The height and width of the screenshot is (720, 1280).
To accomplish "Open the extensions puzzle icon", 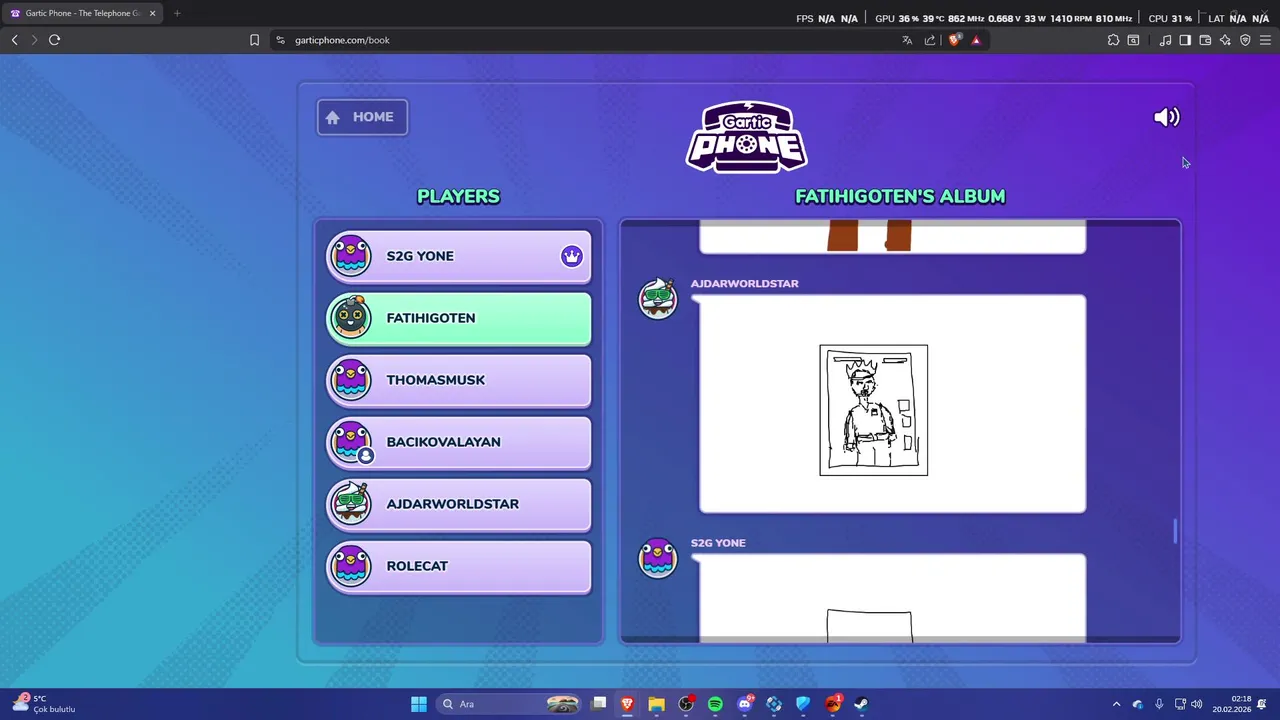I will click(1113, 40).
